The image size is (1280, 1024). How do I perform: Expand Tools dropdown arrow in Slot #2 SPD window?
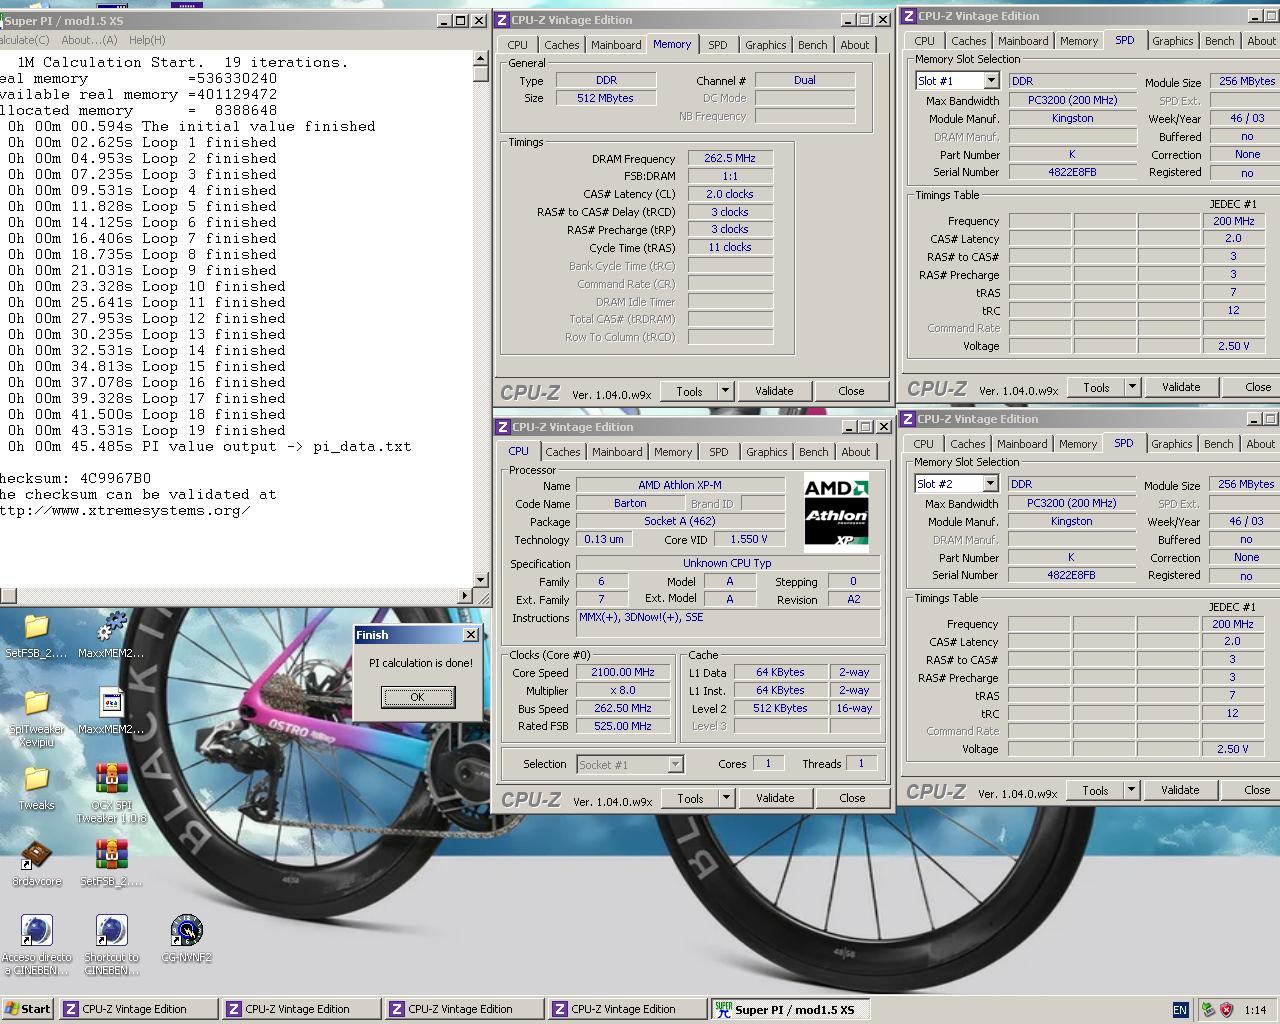[x=1131, y=790]
